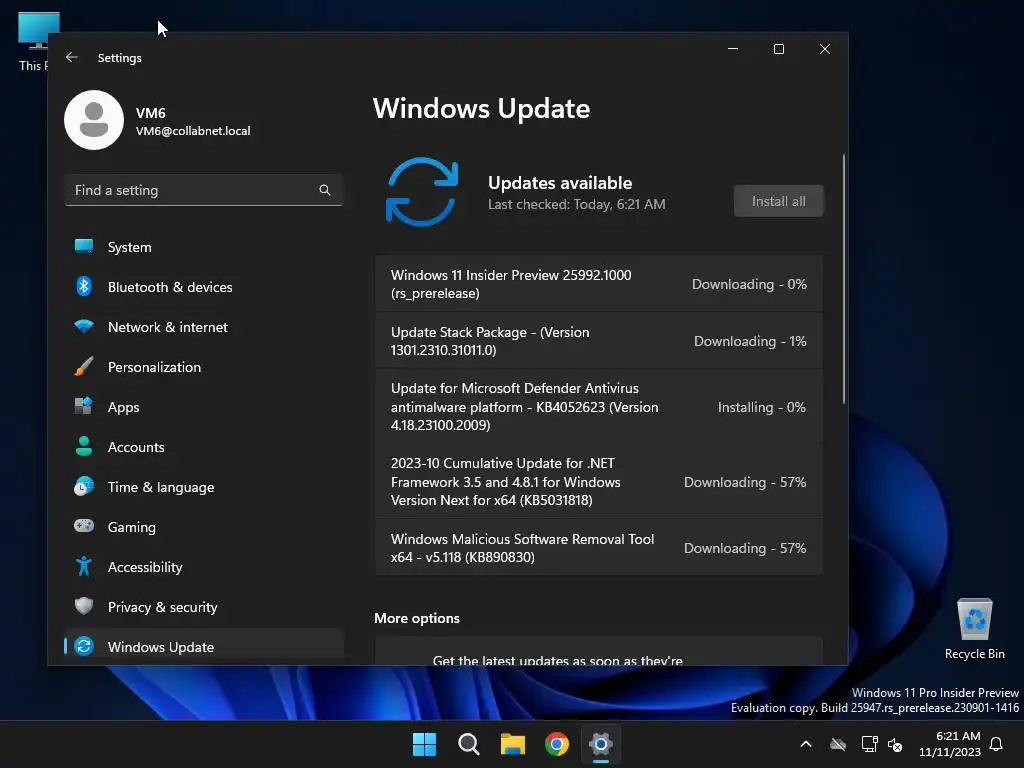Click the back arrow in Settings
The height and width of the screenshot is (768, 1024).
72,57
